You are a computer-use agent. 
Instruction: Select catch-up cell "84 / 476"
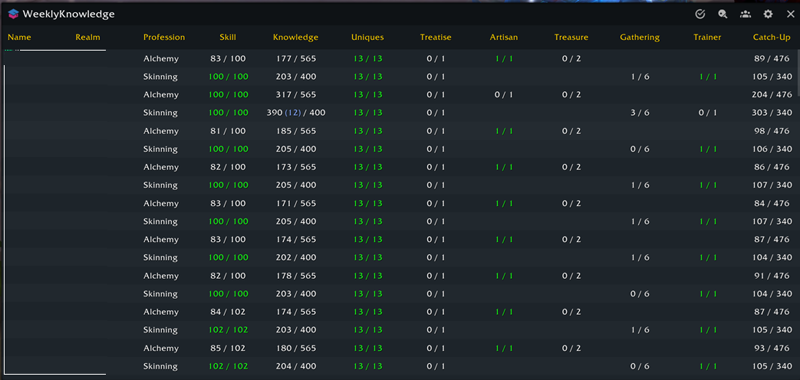tap(772, 204)
